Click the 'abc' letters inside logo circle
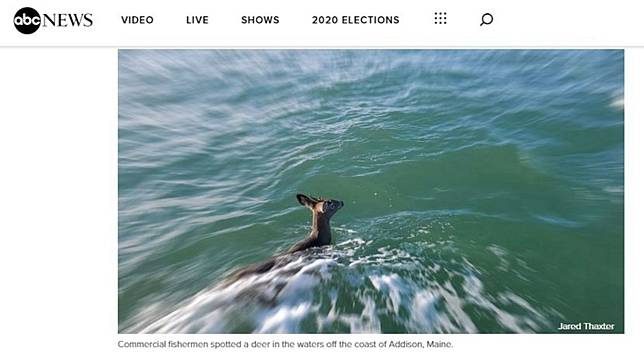The width and height of the screenshot is (644, 362). tap(27, 21)
